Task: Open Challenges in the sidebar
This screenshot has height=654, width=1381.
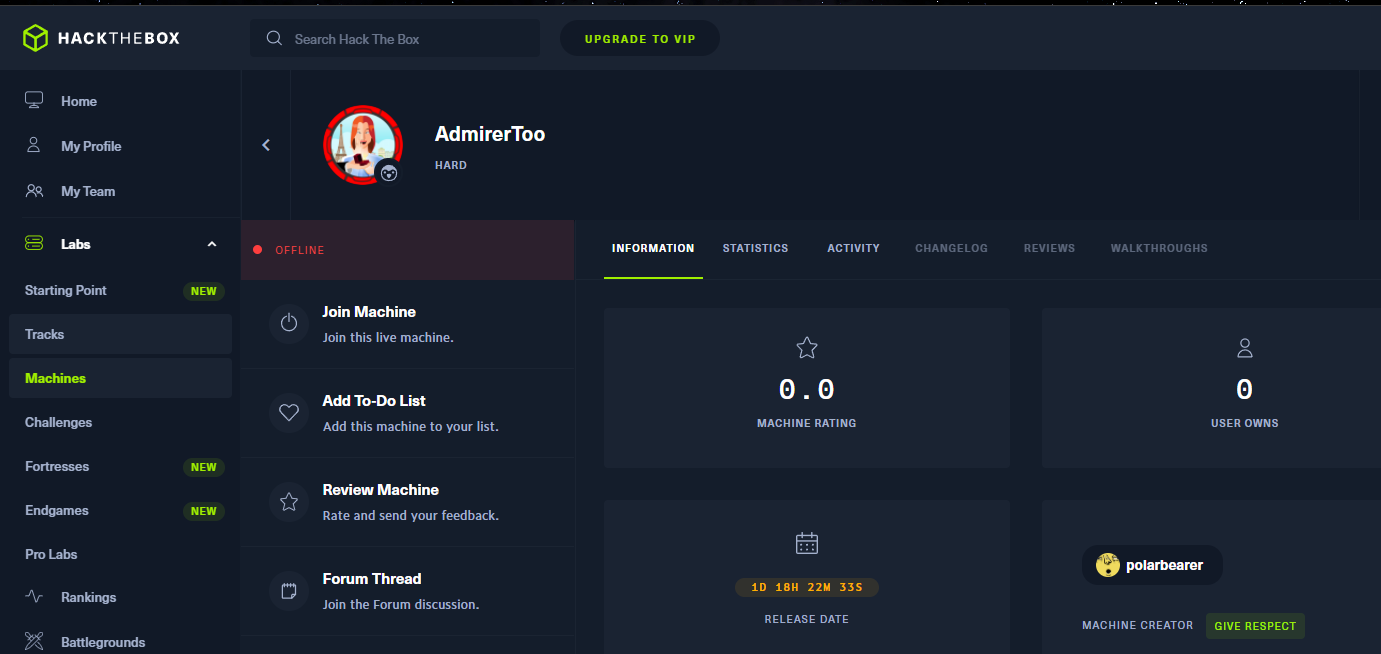Action: 59,422
